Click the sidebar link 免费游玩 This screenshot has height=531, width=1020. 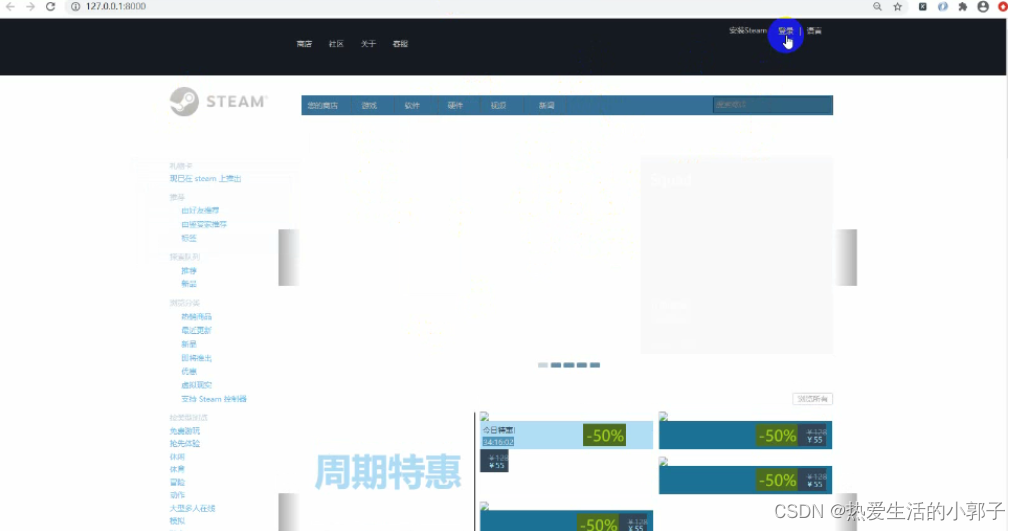pyautogui.click(x=185, y=431)
